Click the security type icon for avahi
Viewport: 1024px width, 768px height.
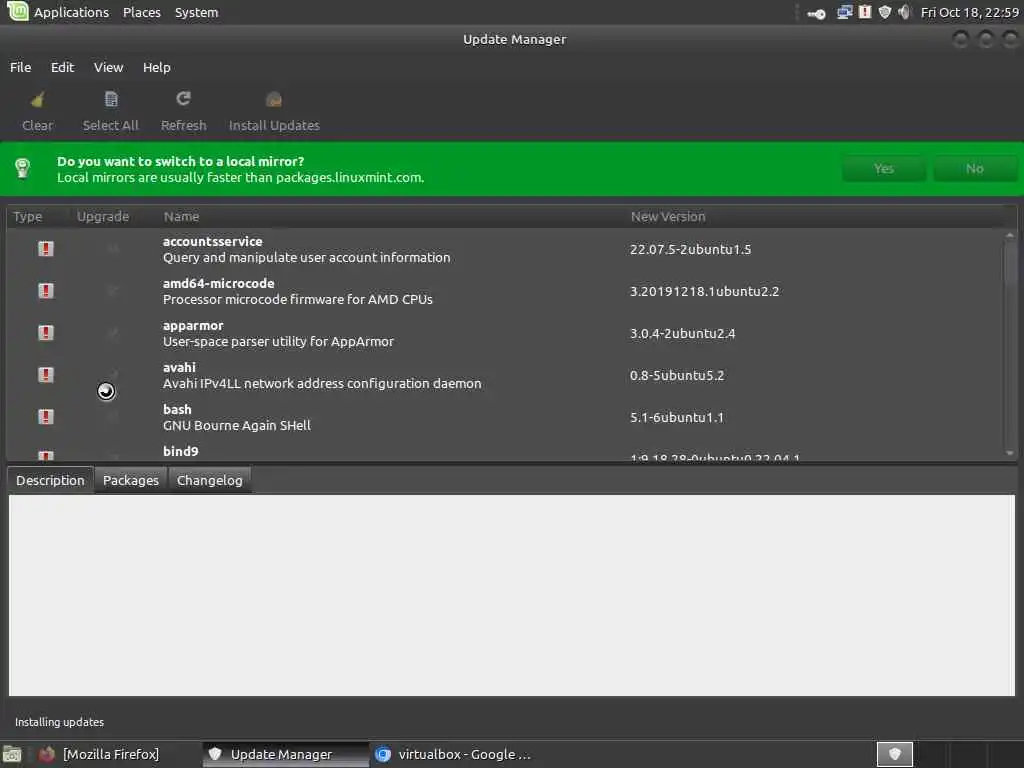pyautogui.click(x=46, y=375)
